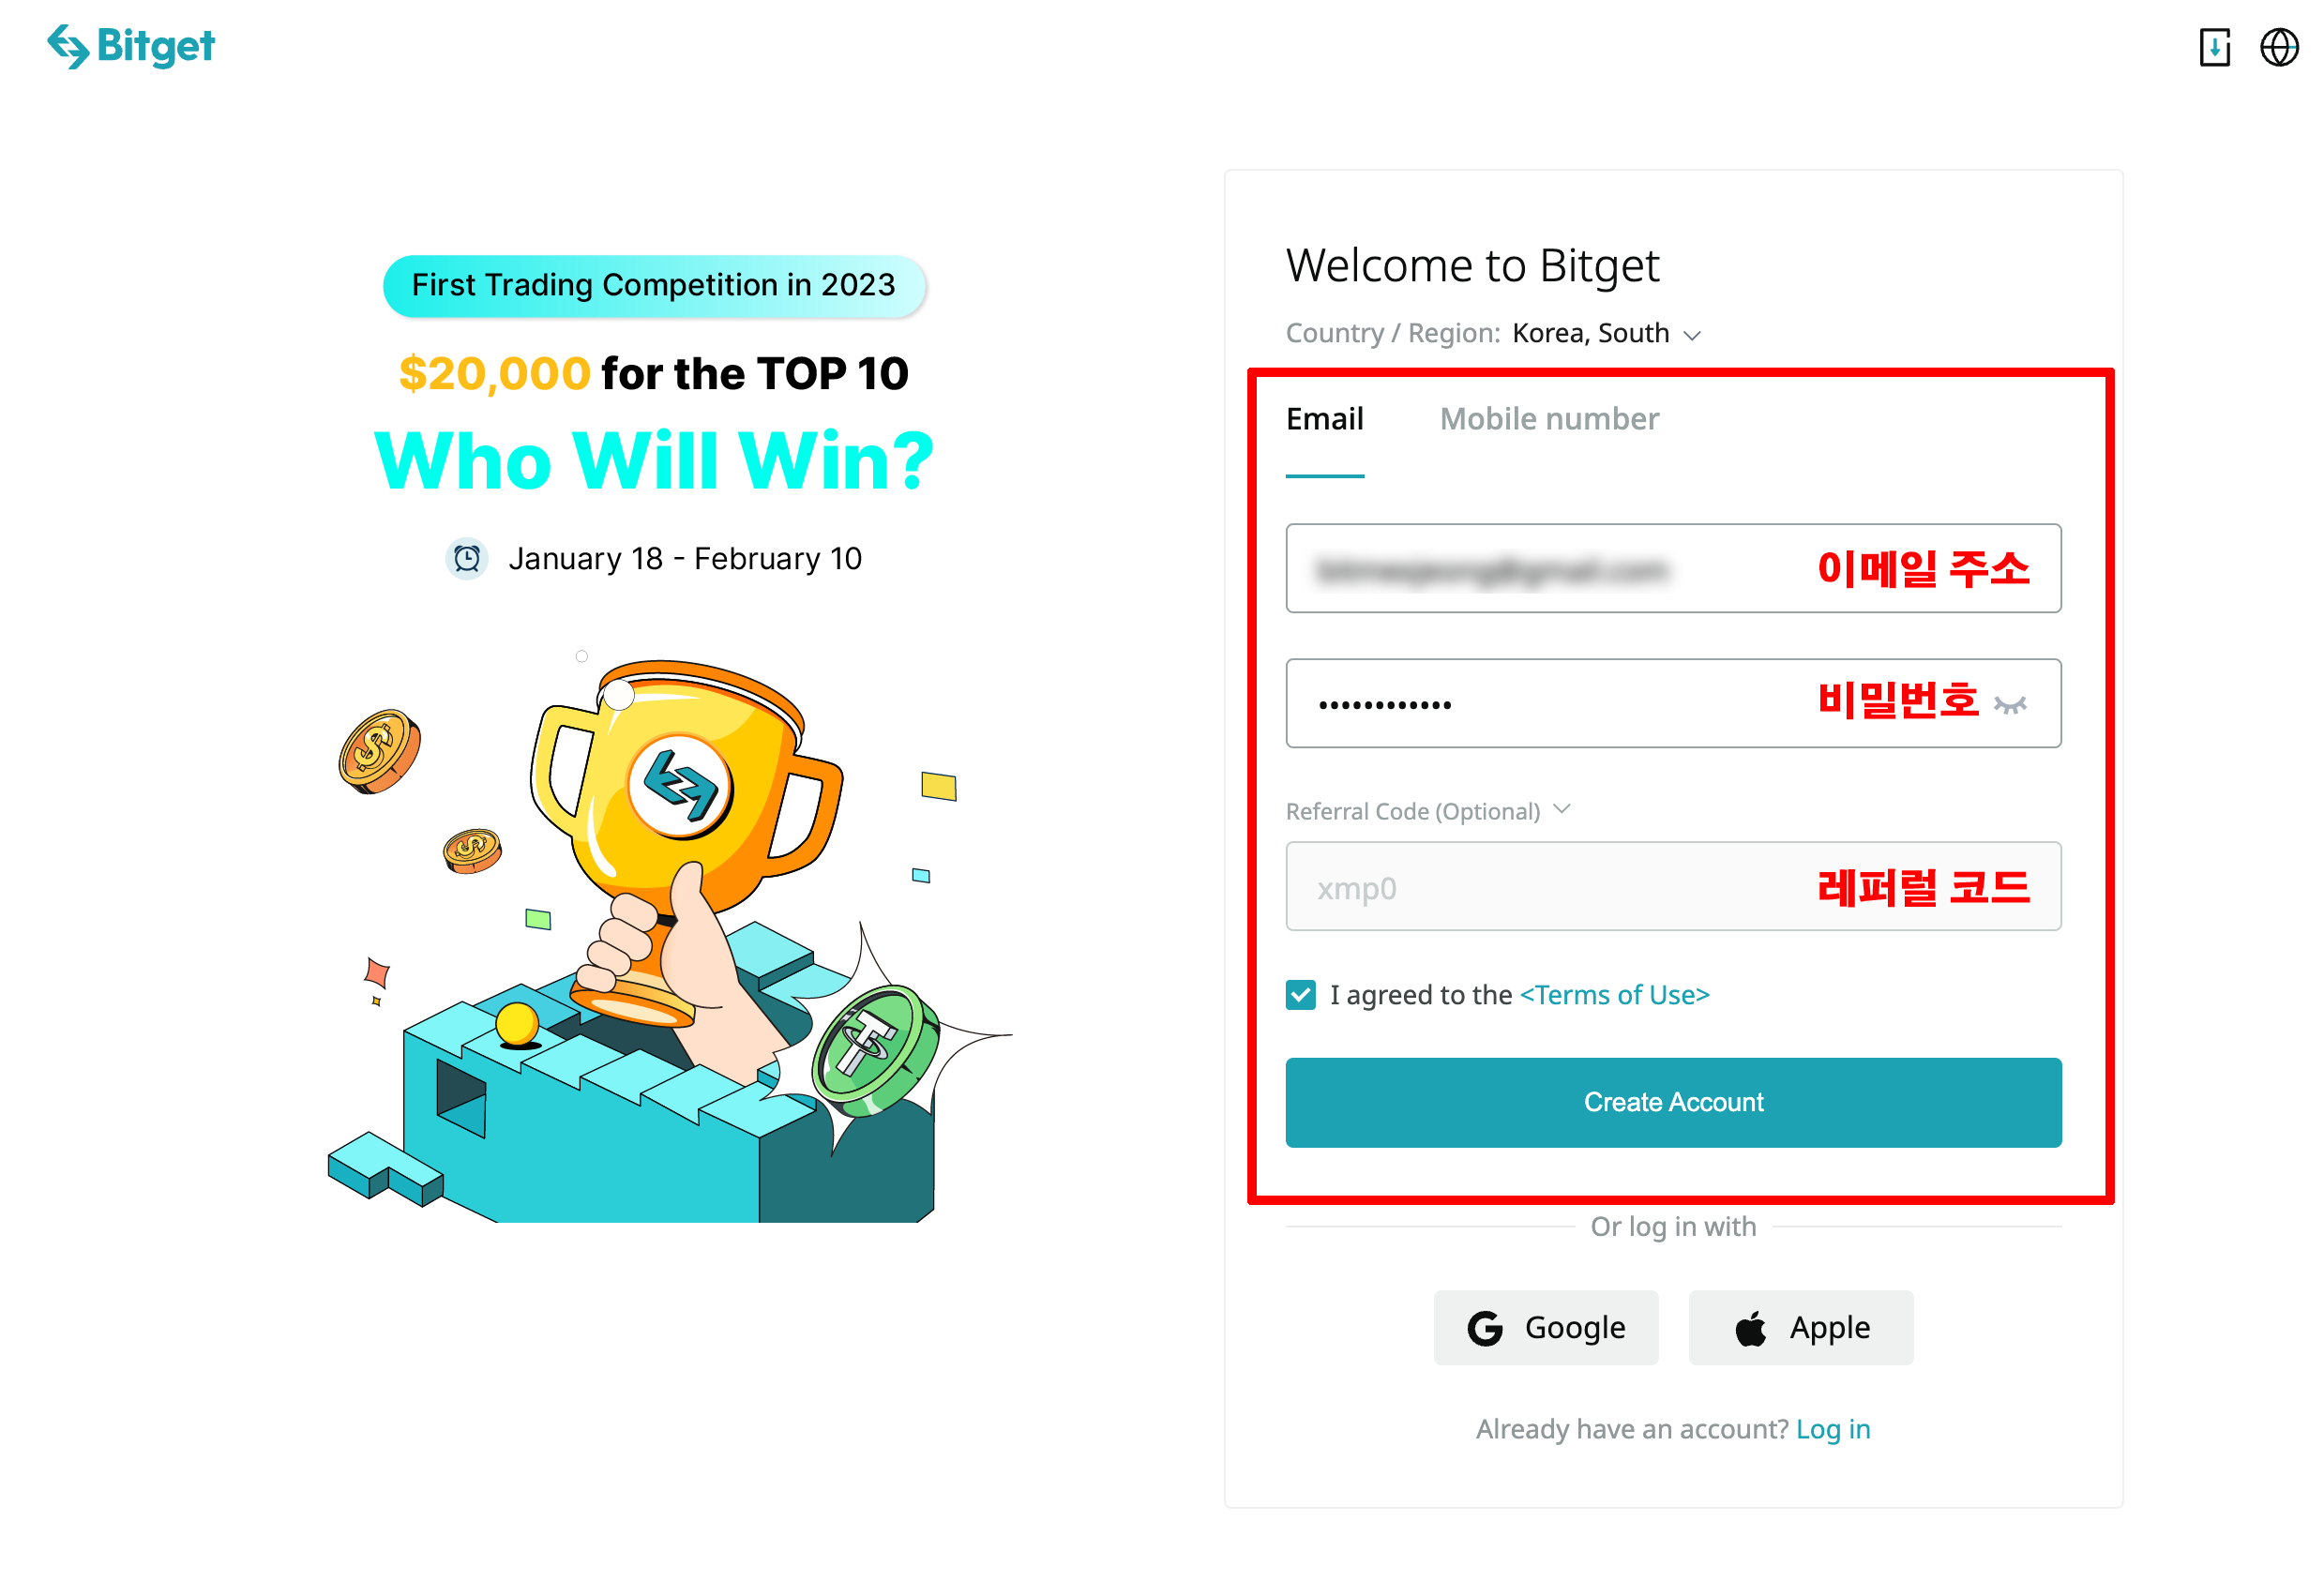2324x1596 pixels.
Task: Click the Bitget logo in header
Action: click(131, 46)
